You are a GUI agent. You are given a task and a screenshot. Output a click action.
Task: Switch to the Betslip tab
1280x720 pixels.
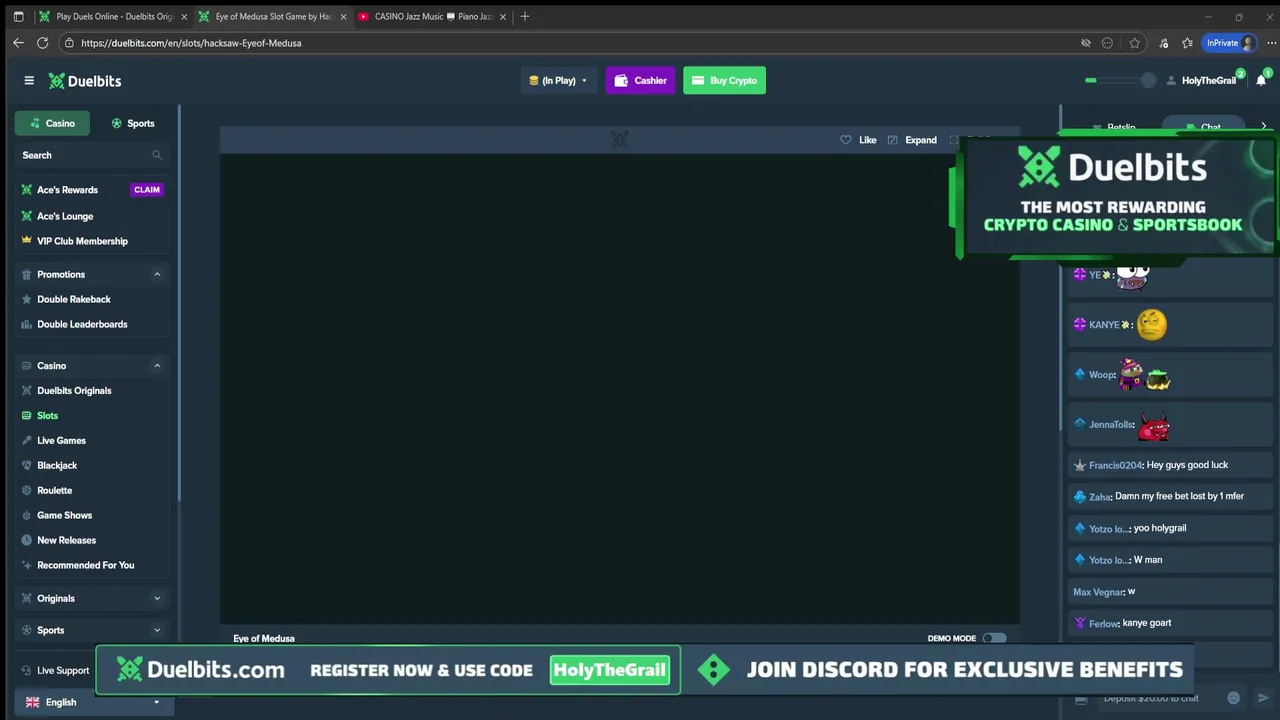click(1114, 127)
